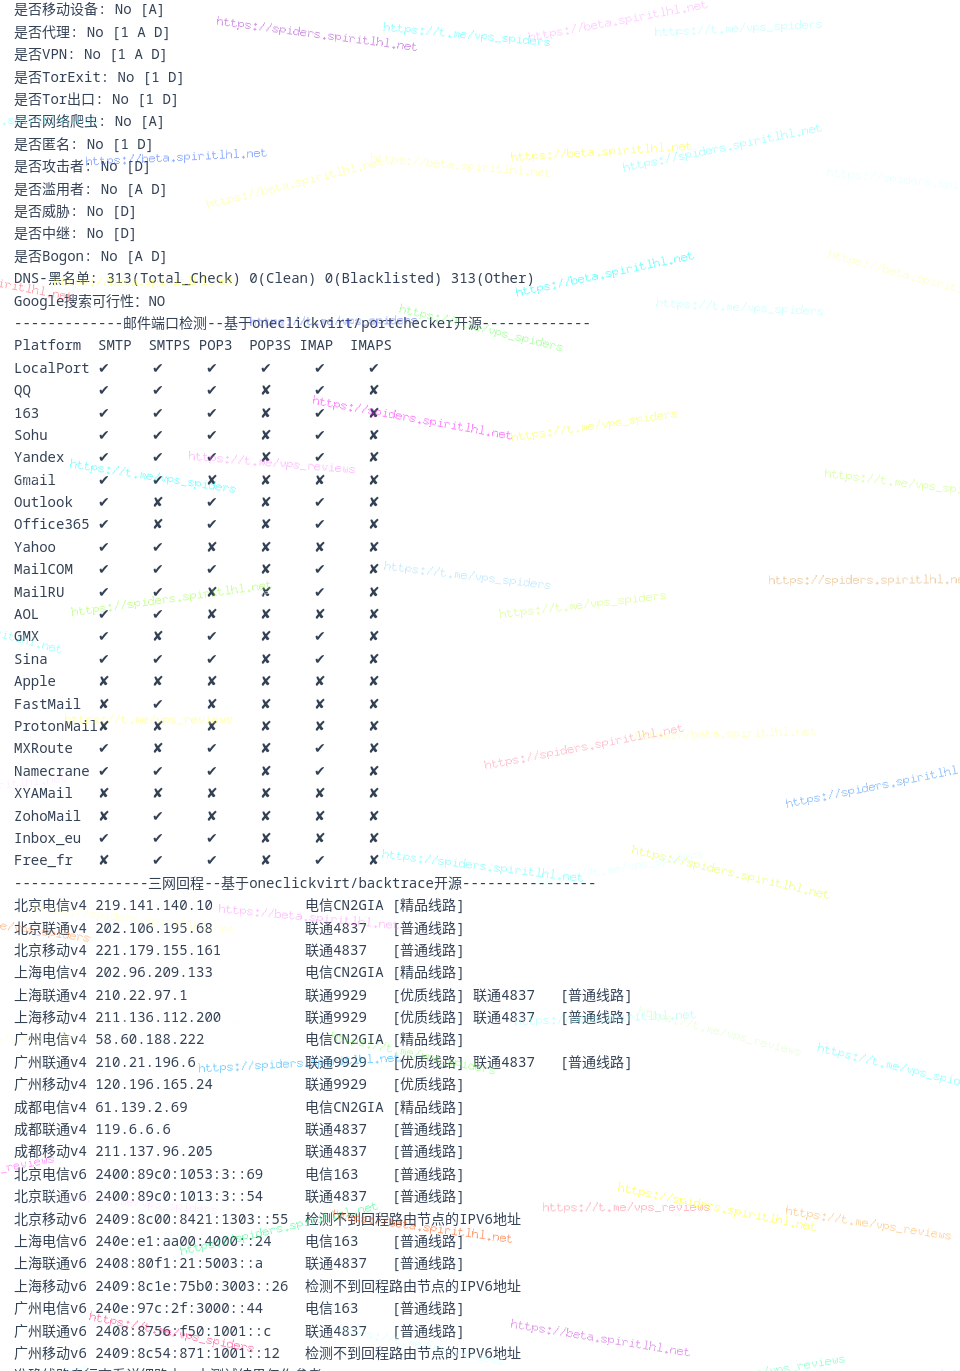The height and width of the screenshot is (1371, 960).
Task: Click the IP address '211.137.96.205'
Action: (154, 1152)
